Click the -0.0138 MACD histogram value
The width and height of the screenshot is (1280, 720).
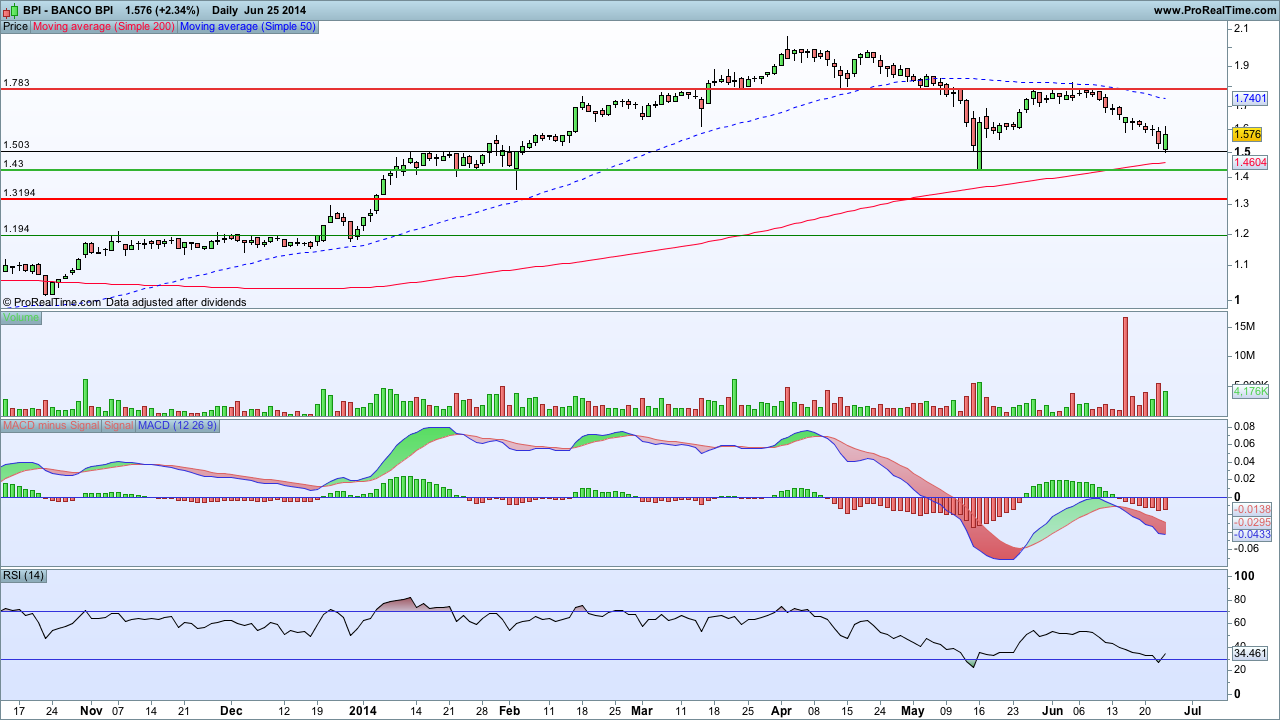point(1251,510)
